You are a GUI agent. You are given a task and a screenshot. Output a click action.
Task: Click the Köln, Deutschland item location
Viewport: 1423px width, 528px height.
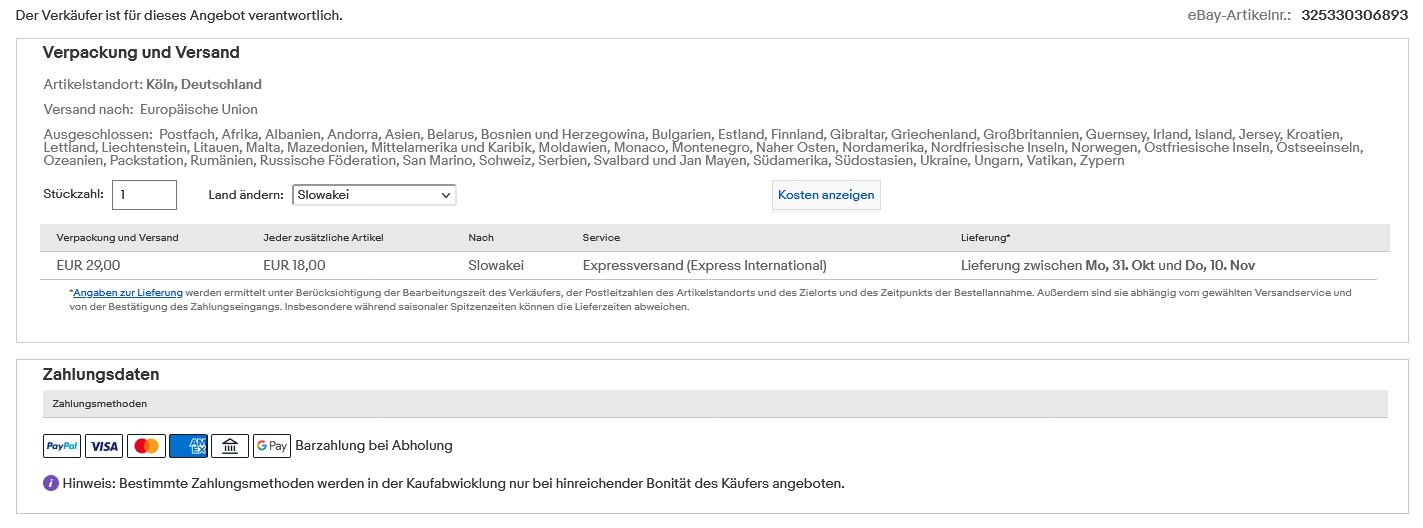pyautogui.click(x=204, y=85)
